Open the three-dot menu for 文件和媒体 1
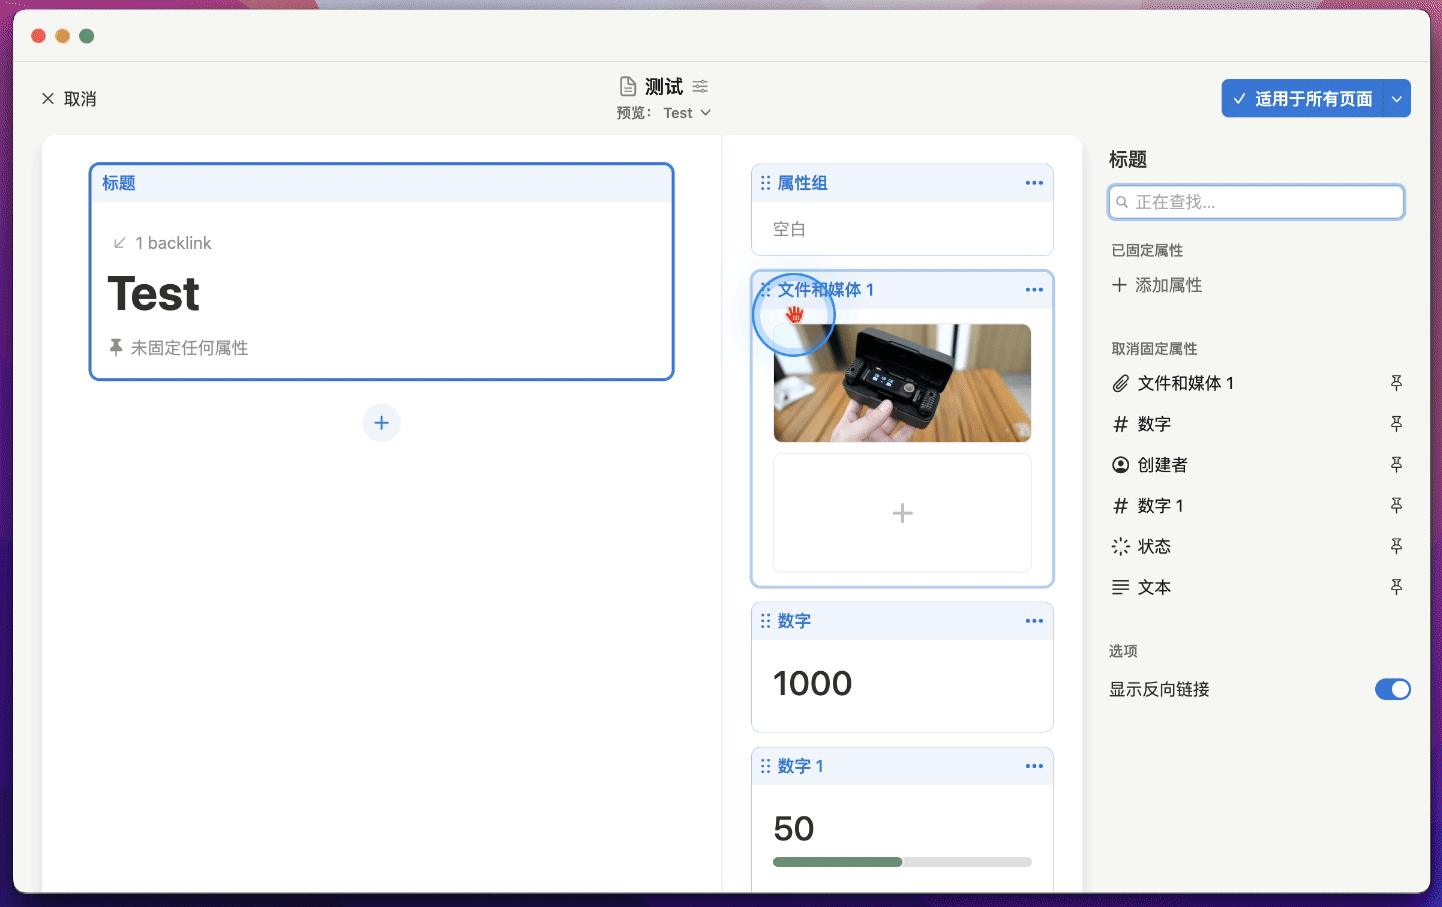Image resolution: width=1442 pixels, height=907 pixels. coord(1034,290)
